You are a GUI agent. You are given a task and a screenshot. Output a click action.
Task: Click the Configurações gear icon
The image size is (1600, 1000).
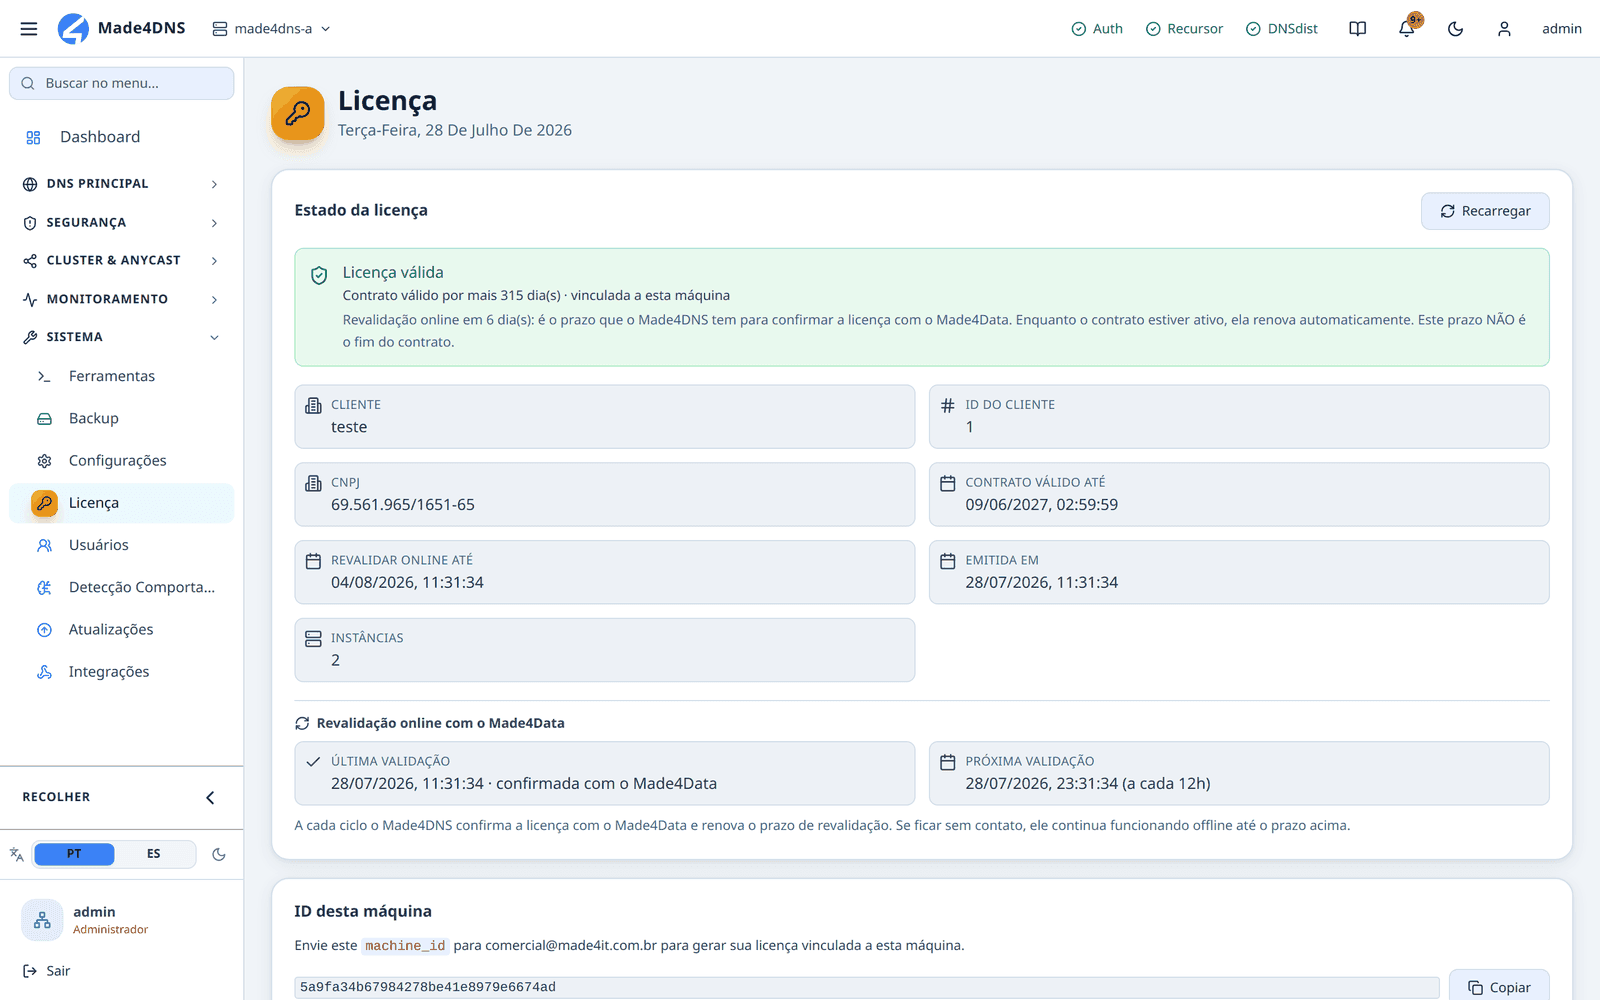[44, 461]
